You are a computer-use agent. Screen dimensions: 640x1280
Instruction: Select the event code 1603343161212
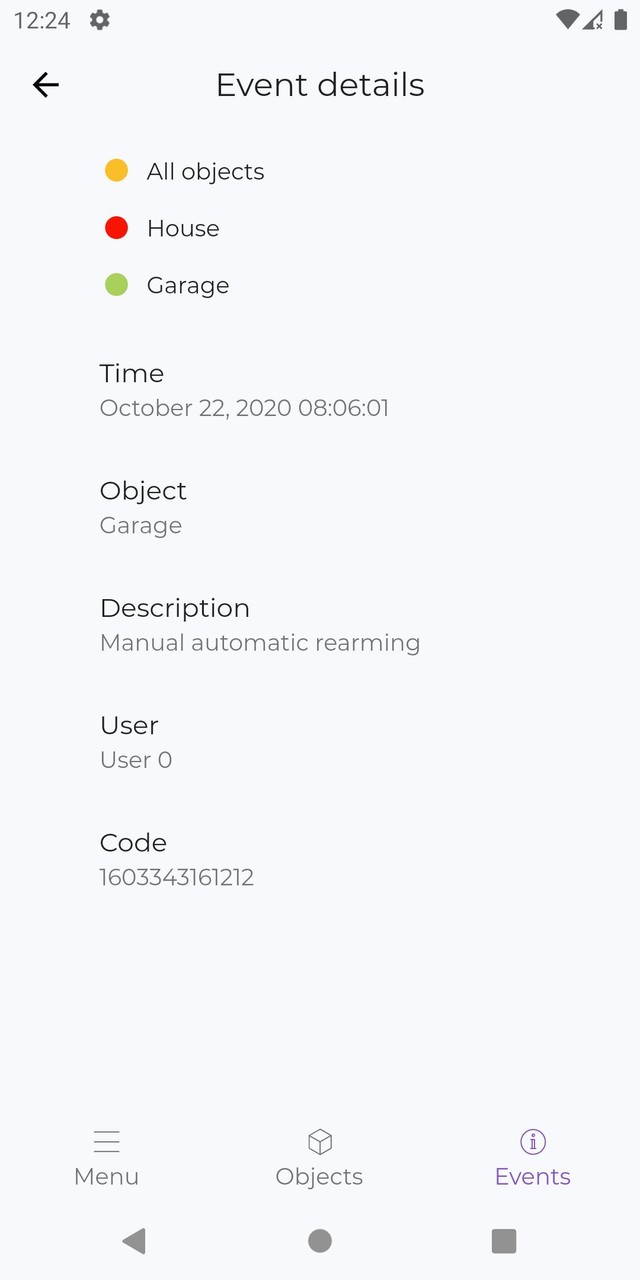[x=176, y=877]
